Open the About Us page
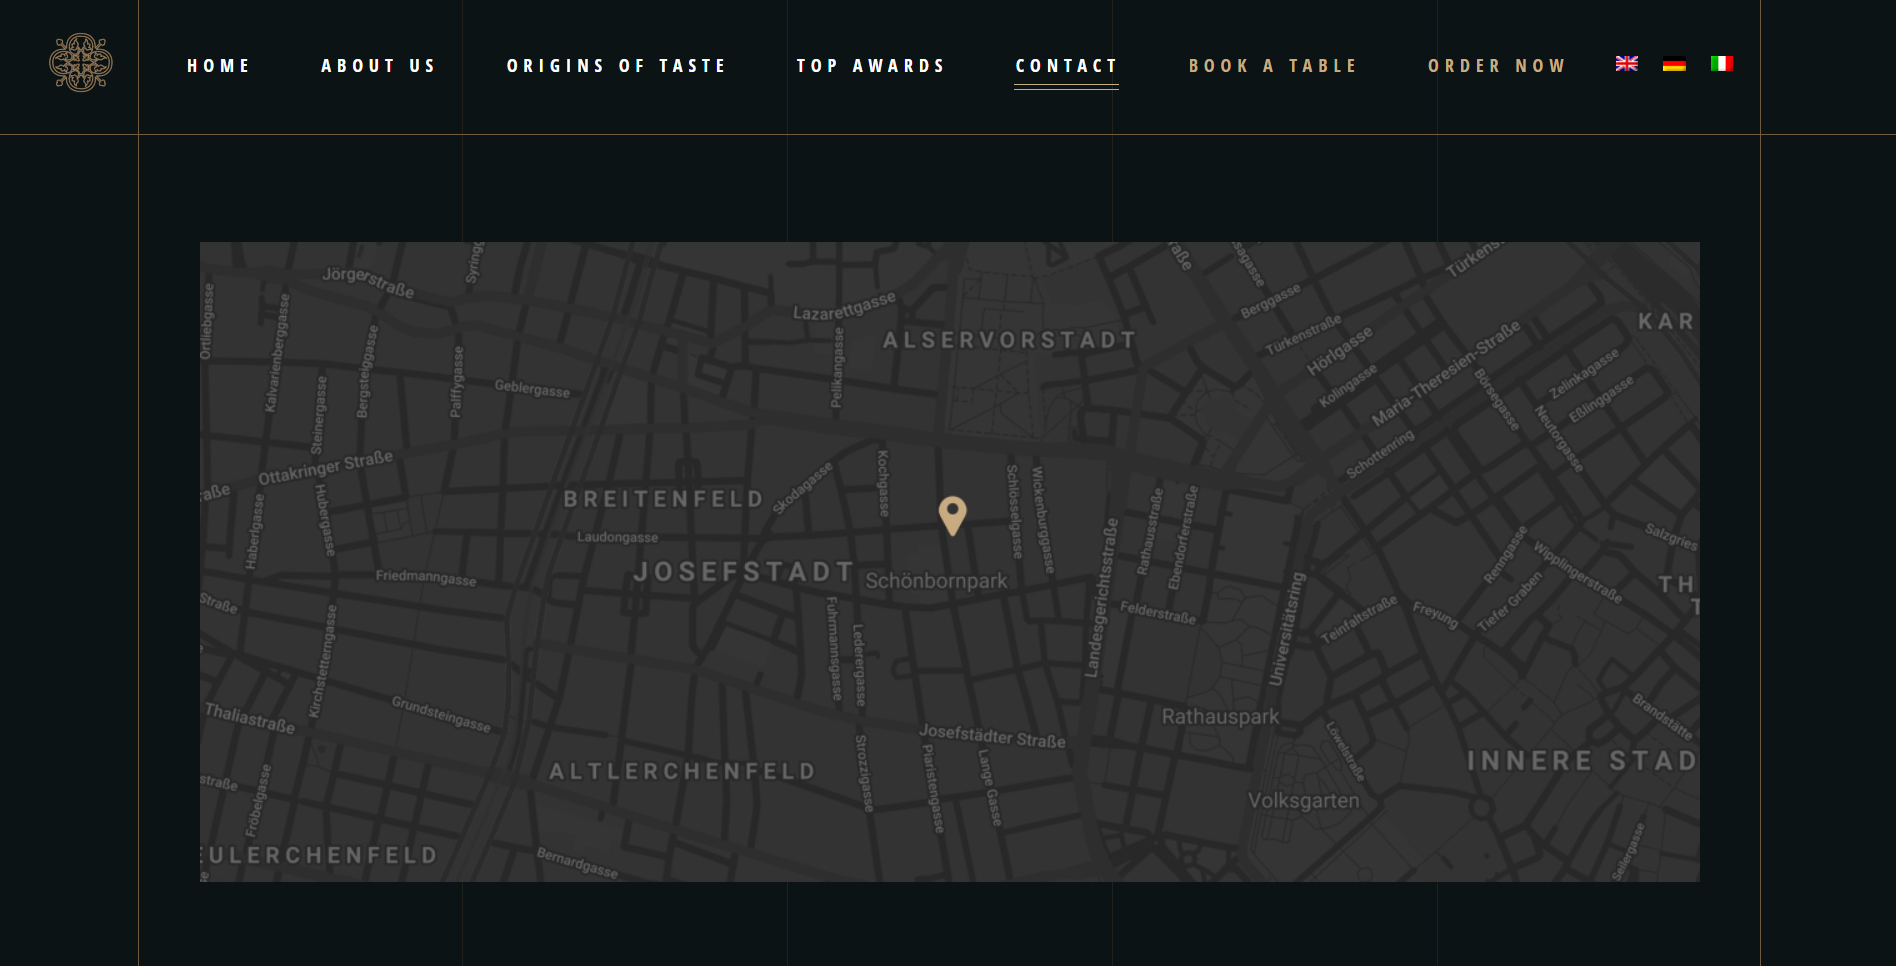The image size is (1896, 966). tap(378, 66)
